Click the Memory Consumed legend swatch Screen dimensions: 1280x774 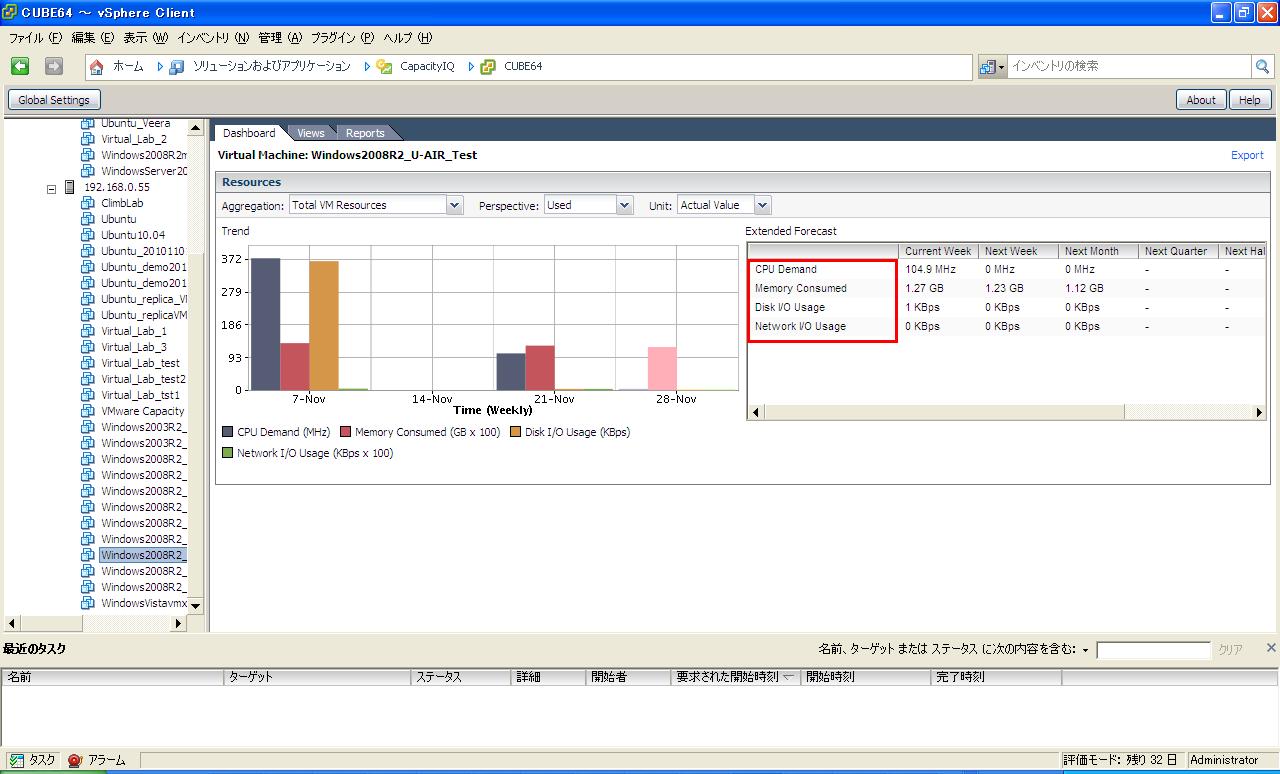(345, 432)
